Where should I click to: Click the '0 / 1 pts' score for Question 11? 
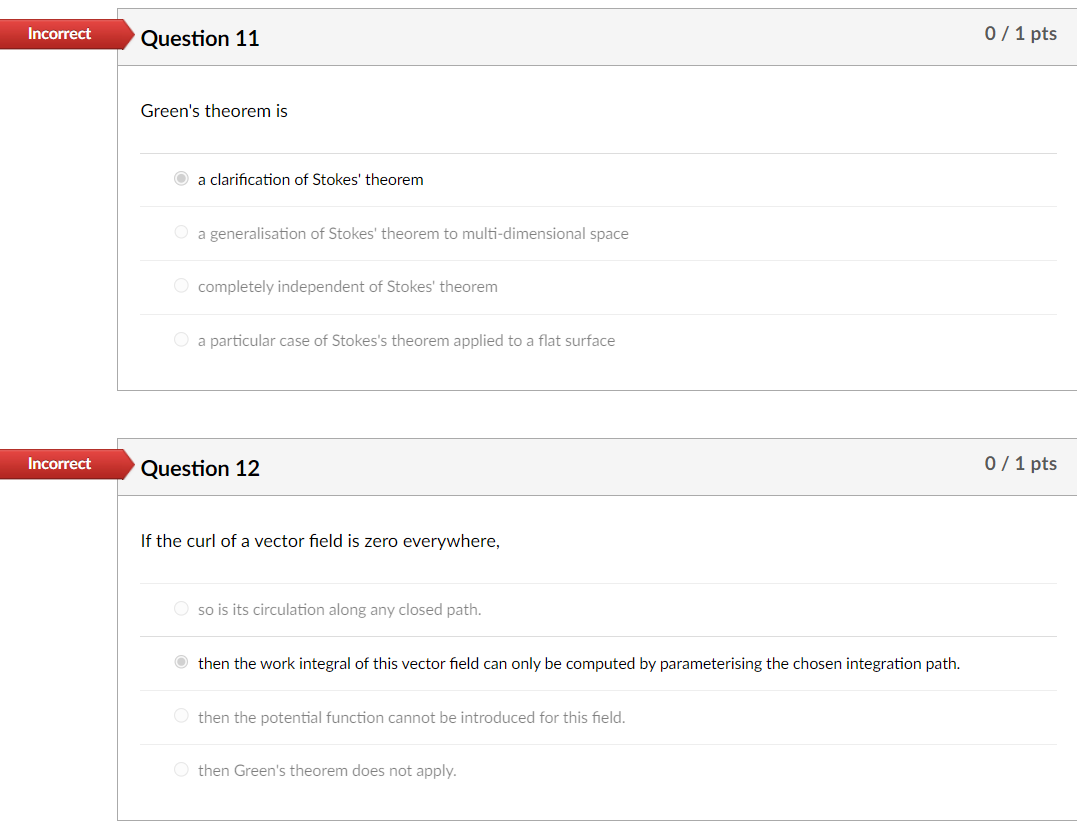click(1020, 33)
